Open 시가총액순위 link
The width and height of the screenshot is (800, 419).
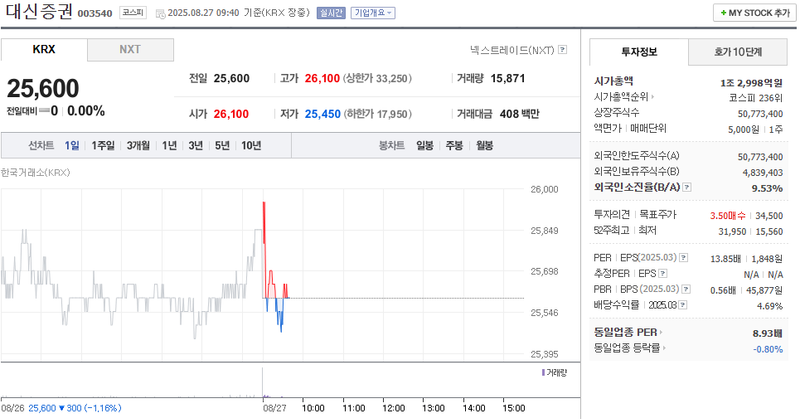click(623, 96)
